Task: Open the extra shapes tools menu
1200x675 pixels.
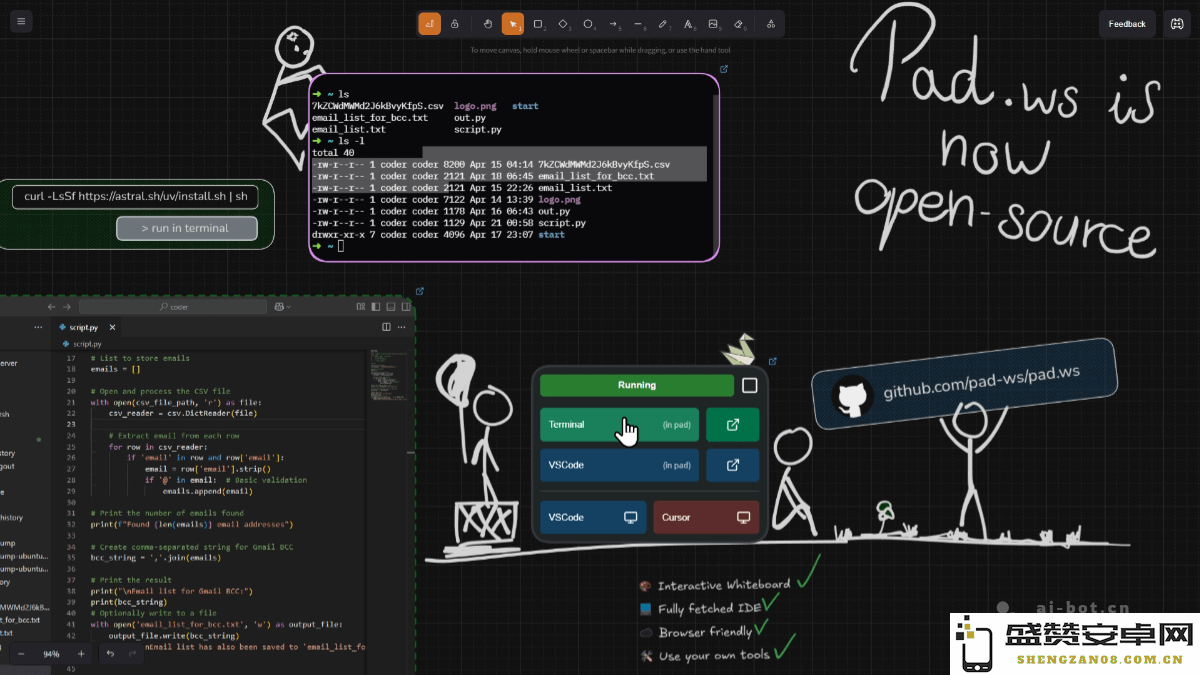Action: click(x=771, y=23)
